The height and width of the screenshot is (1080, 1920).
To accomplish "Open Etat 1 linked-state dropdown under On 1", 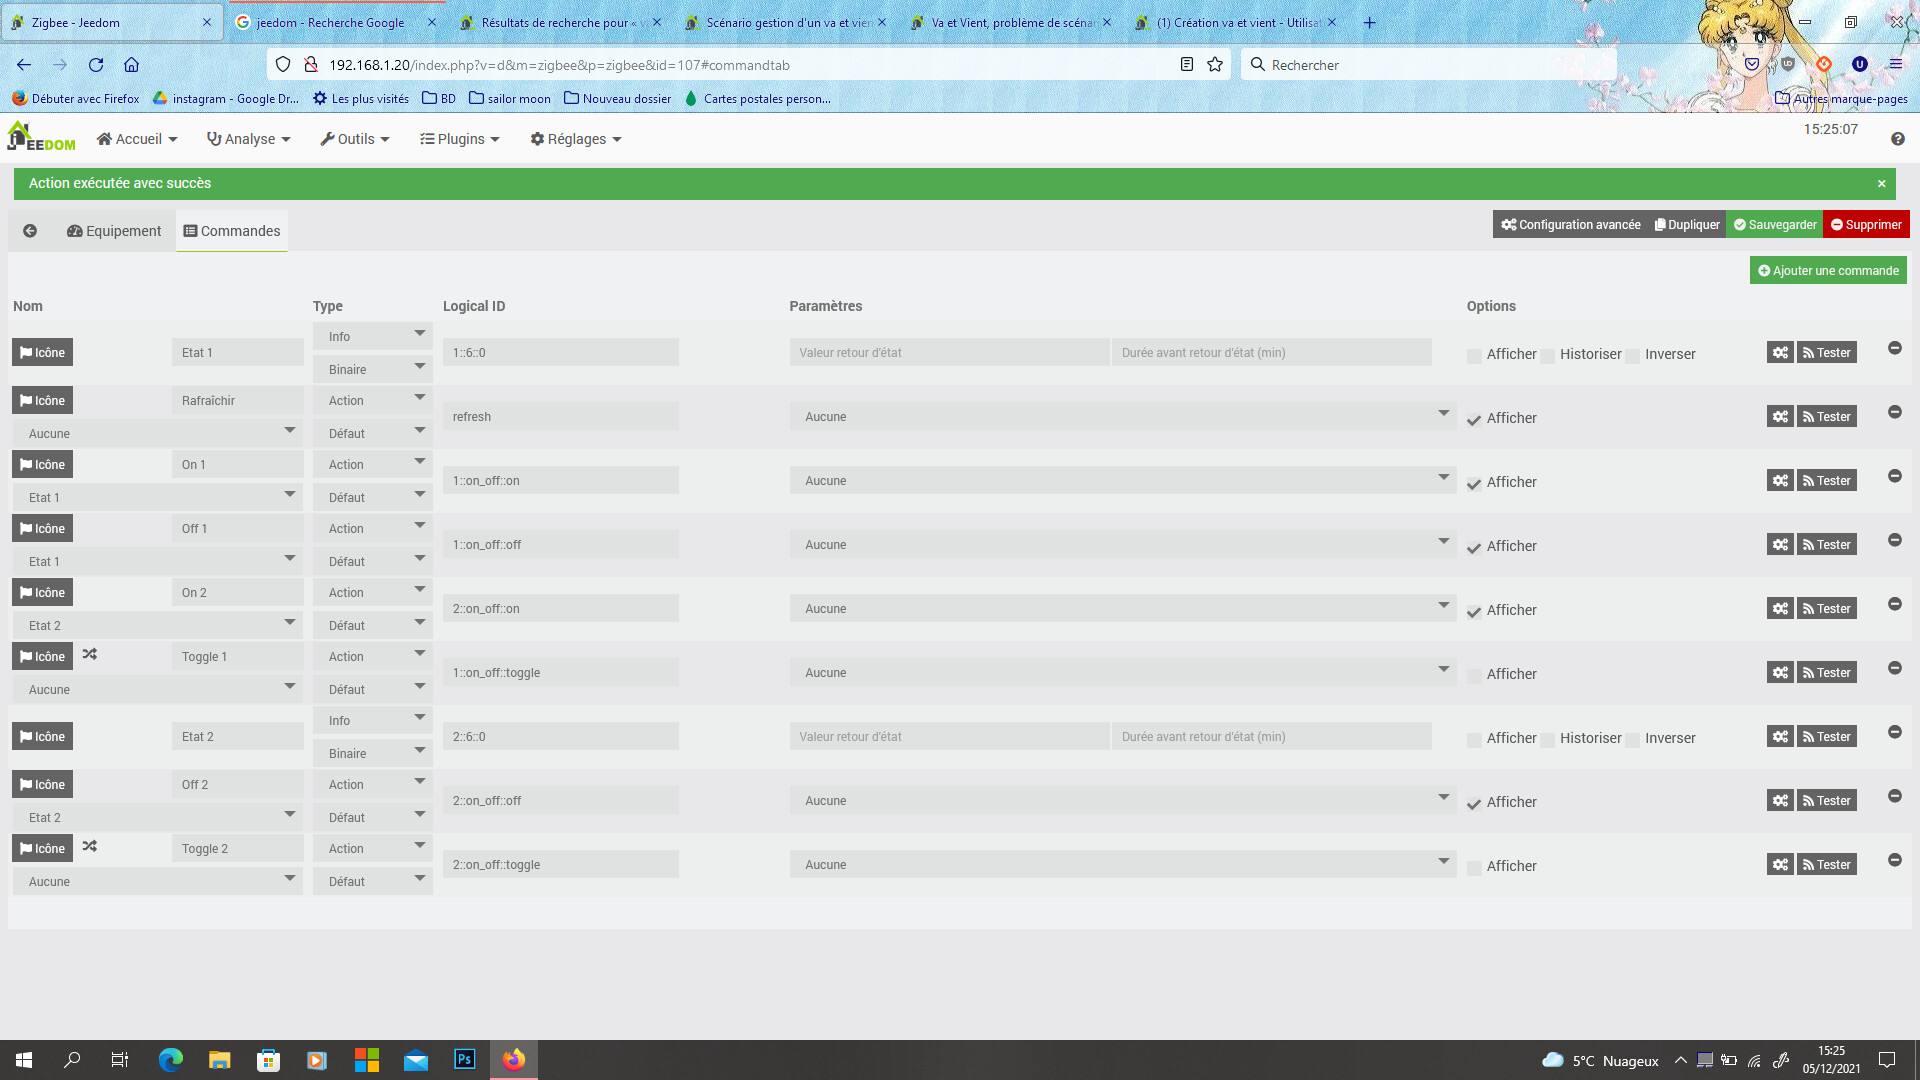I will tap(157, 497).
